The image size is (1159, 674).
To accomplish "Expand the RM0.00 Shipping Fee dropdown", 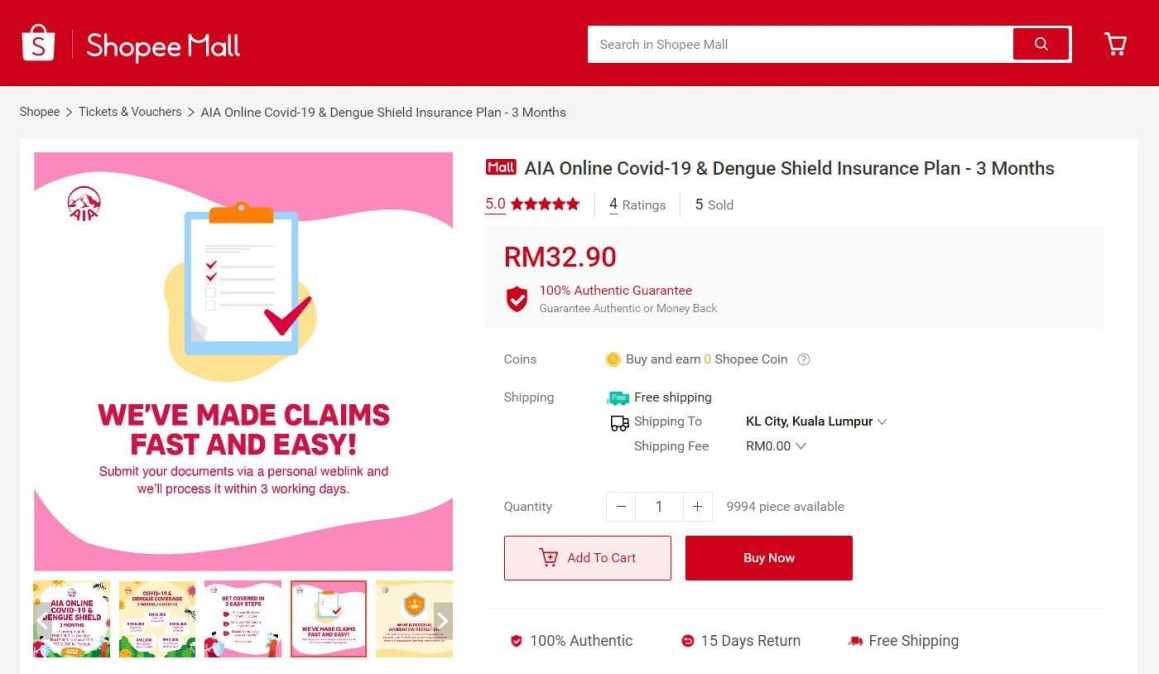I will 776,446.
